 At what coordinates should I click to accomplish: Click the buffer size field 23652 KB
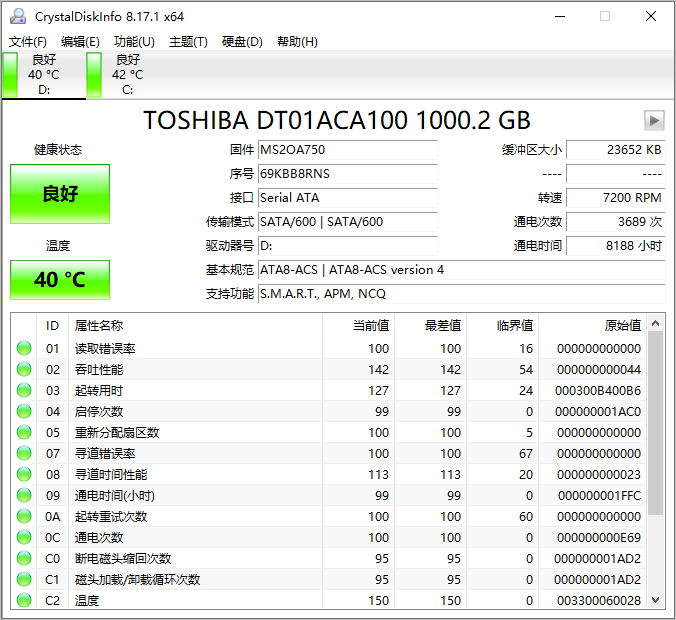pyautogui.click(x=616, y=150)
